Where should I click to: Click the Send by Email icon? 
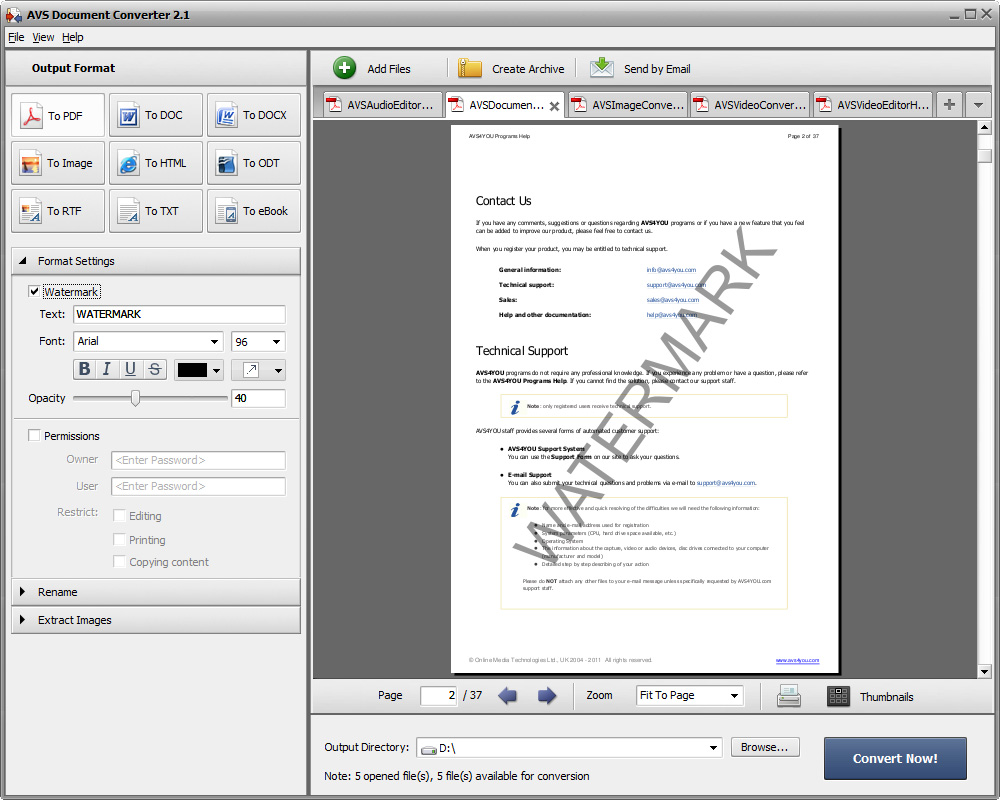point(602,68)
